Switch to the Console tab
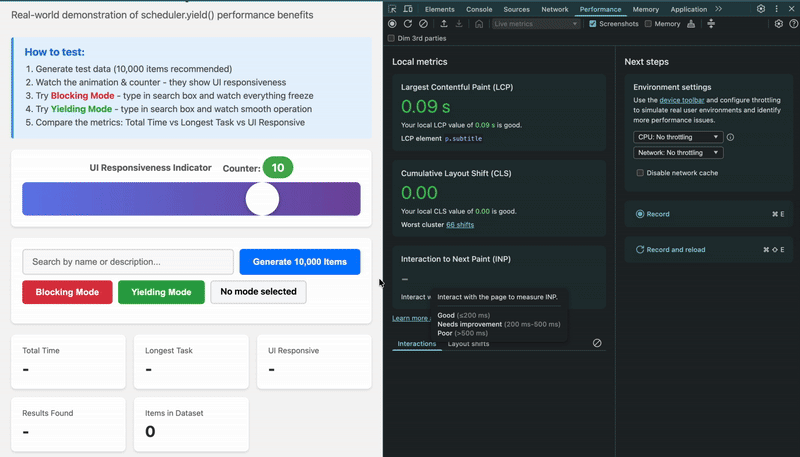 pyautogui.click(x=479, y=9)
